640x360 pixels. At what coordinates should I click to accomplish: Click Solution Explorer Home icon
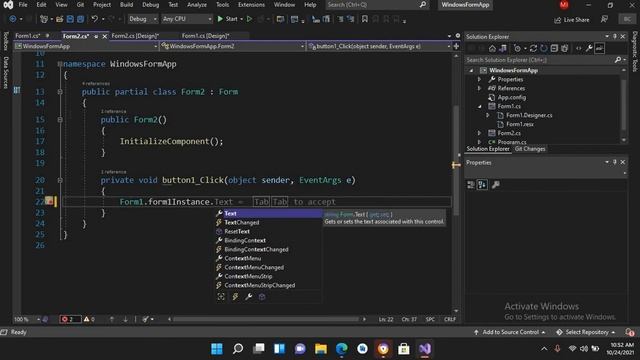[x=493, y=49]
